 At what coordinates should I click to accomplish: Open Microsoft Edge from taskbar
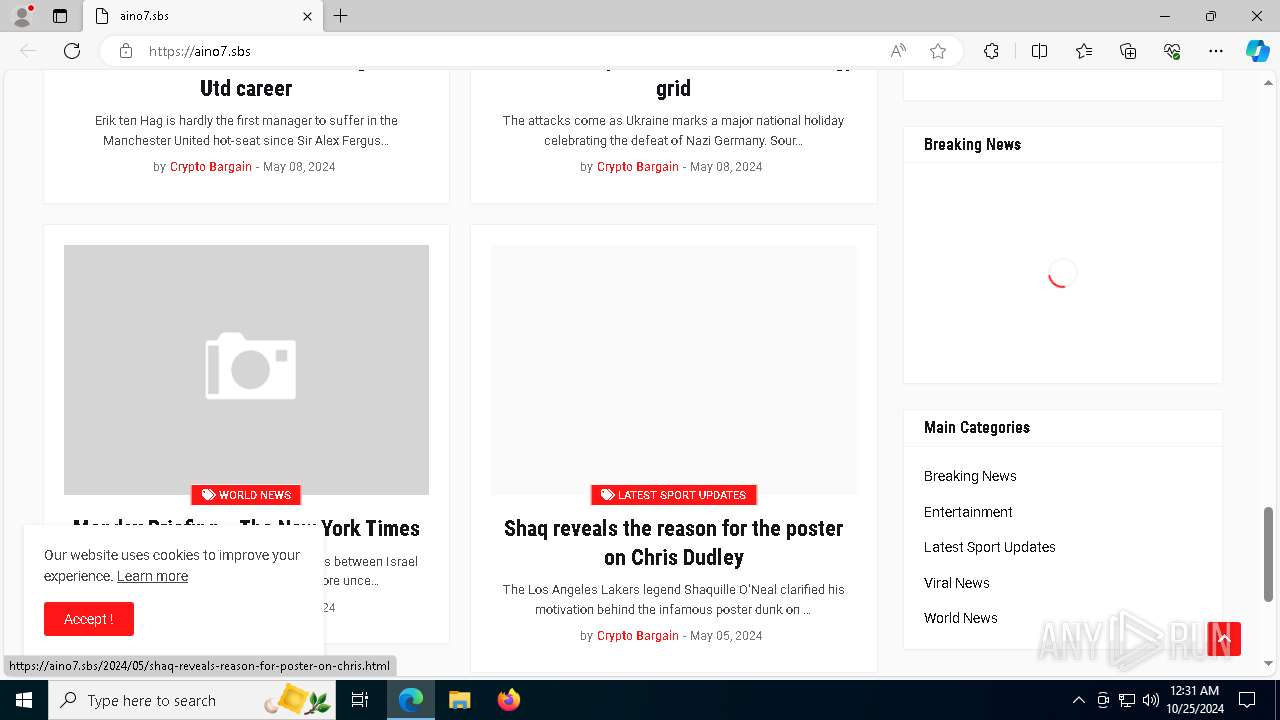pos(411,700)
